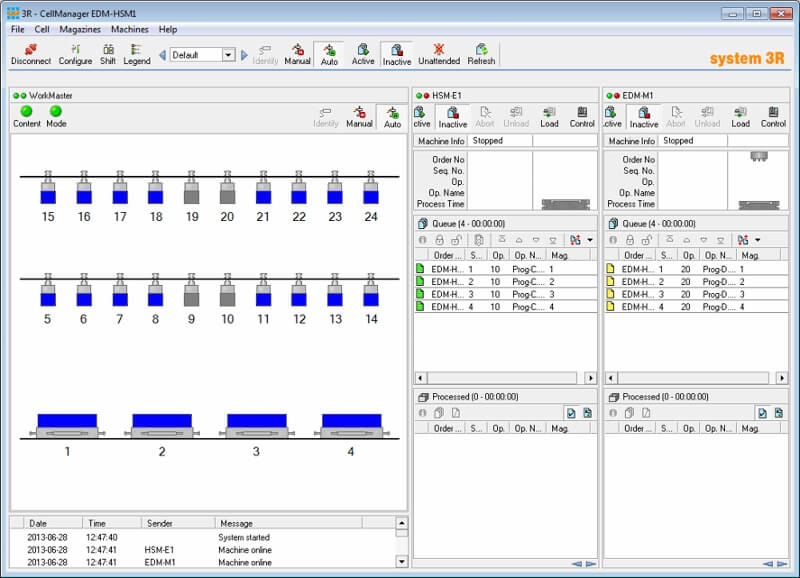
Task: Click the EDM-M1 log message row
Action: coord(202,562)
